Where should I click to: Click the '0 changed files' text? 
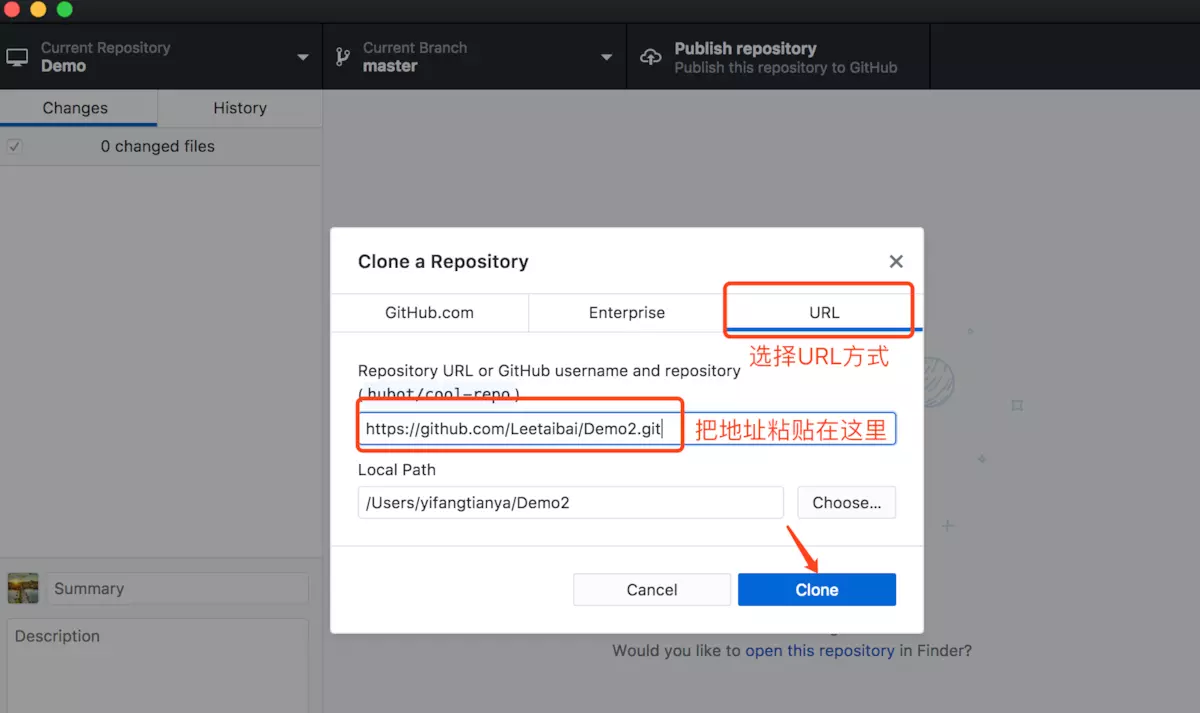(158, 146)
